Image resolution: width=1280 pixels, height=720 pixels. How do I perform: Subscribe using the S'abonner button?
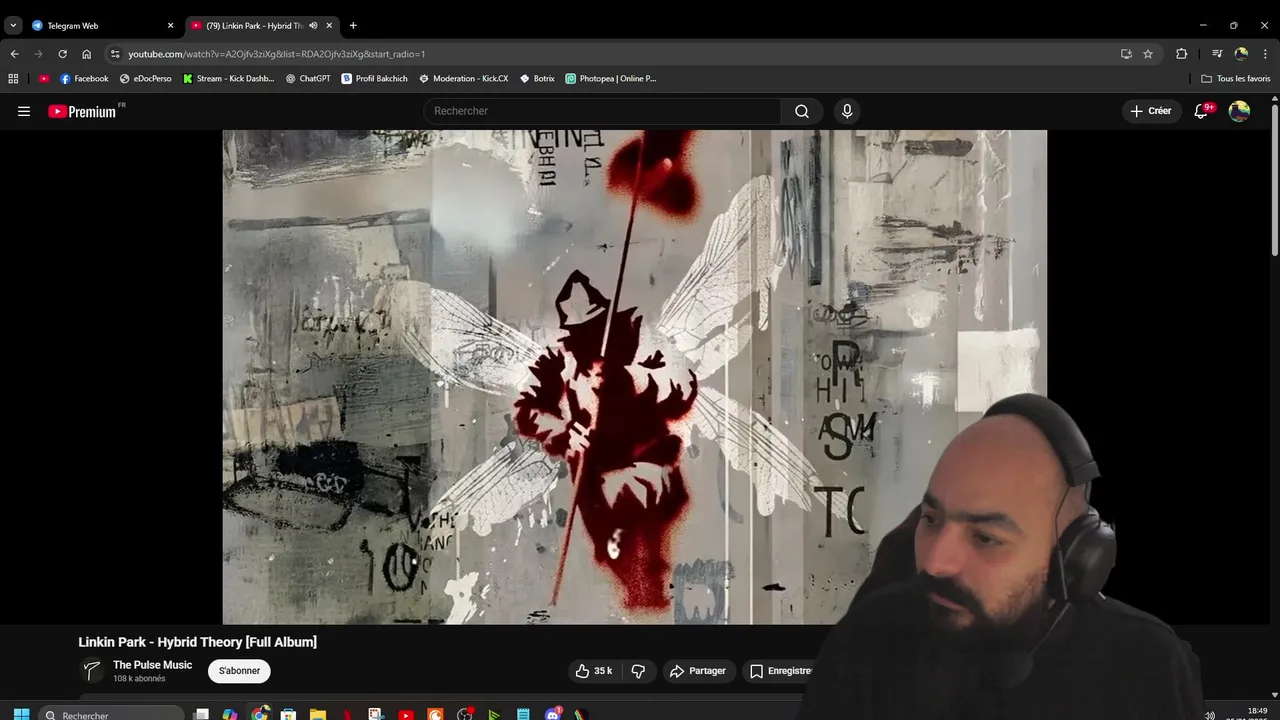[x=239, y=671]
